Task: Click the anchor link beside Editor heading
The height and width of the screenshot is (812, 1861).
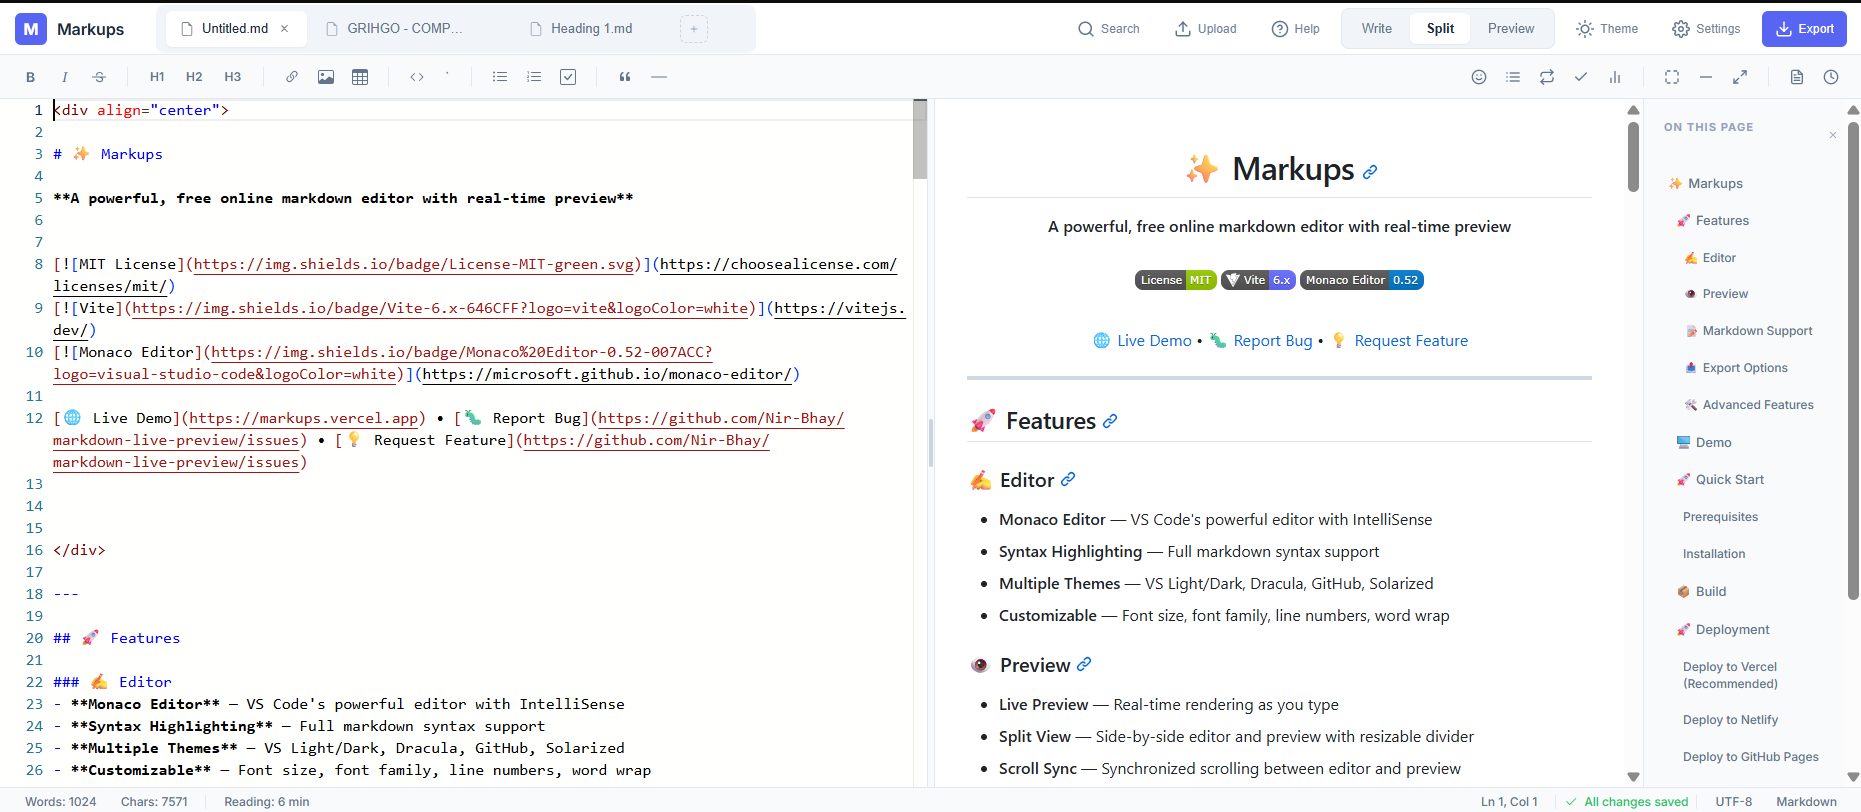Action: point(1068,480)
